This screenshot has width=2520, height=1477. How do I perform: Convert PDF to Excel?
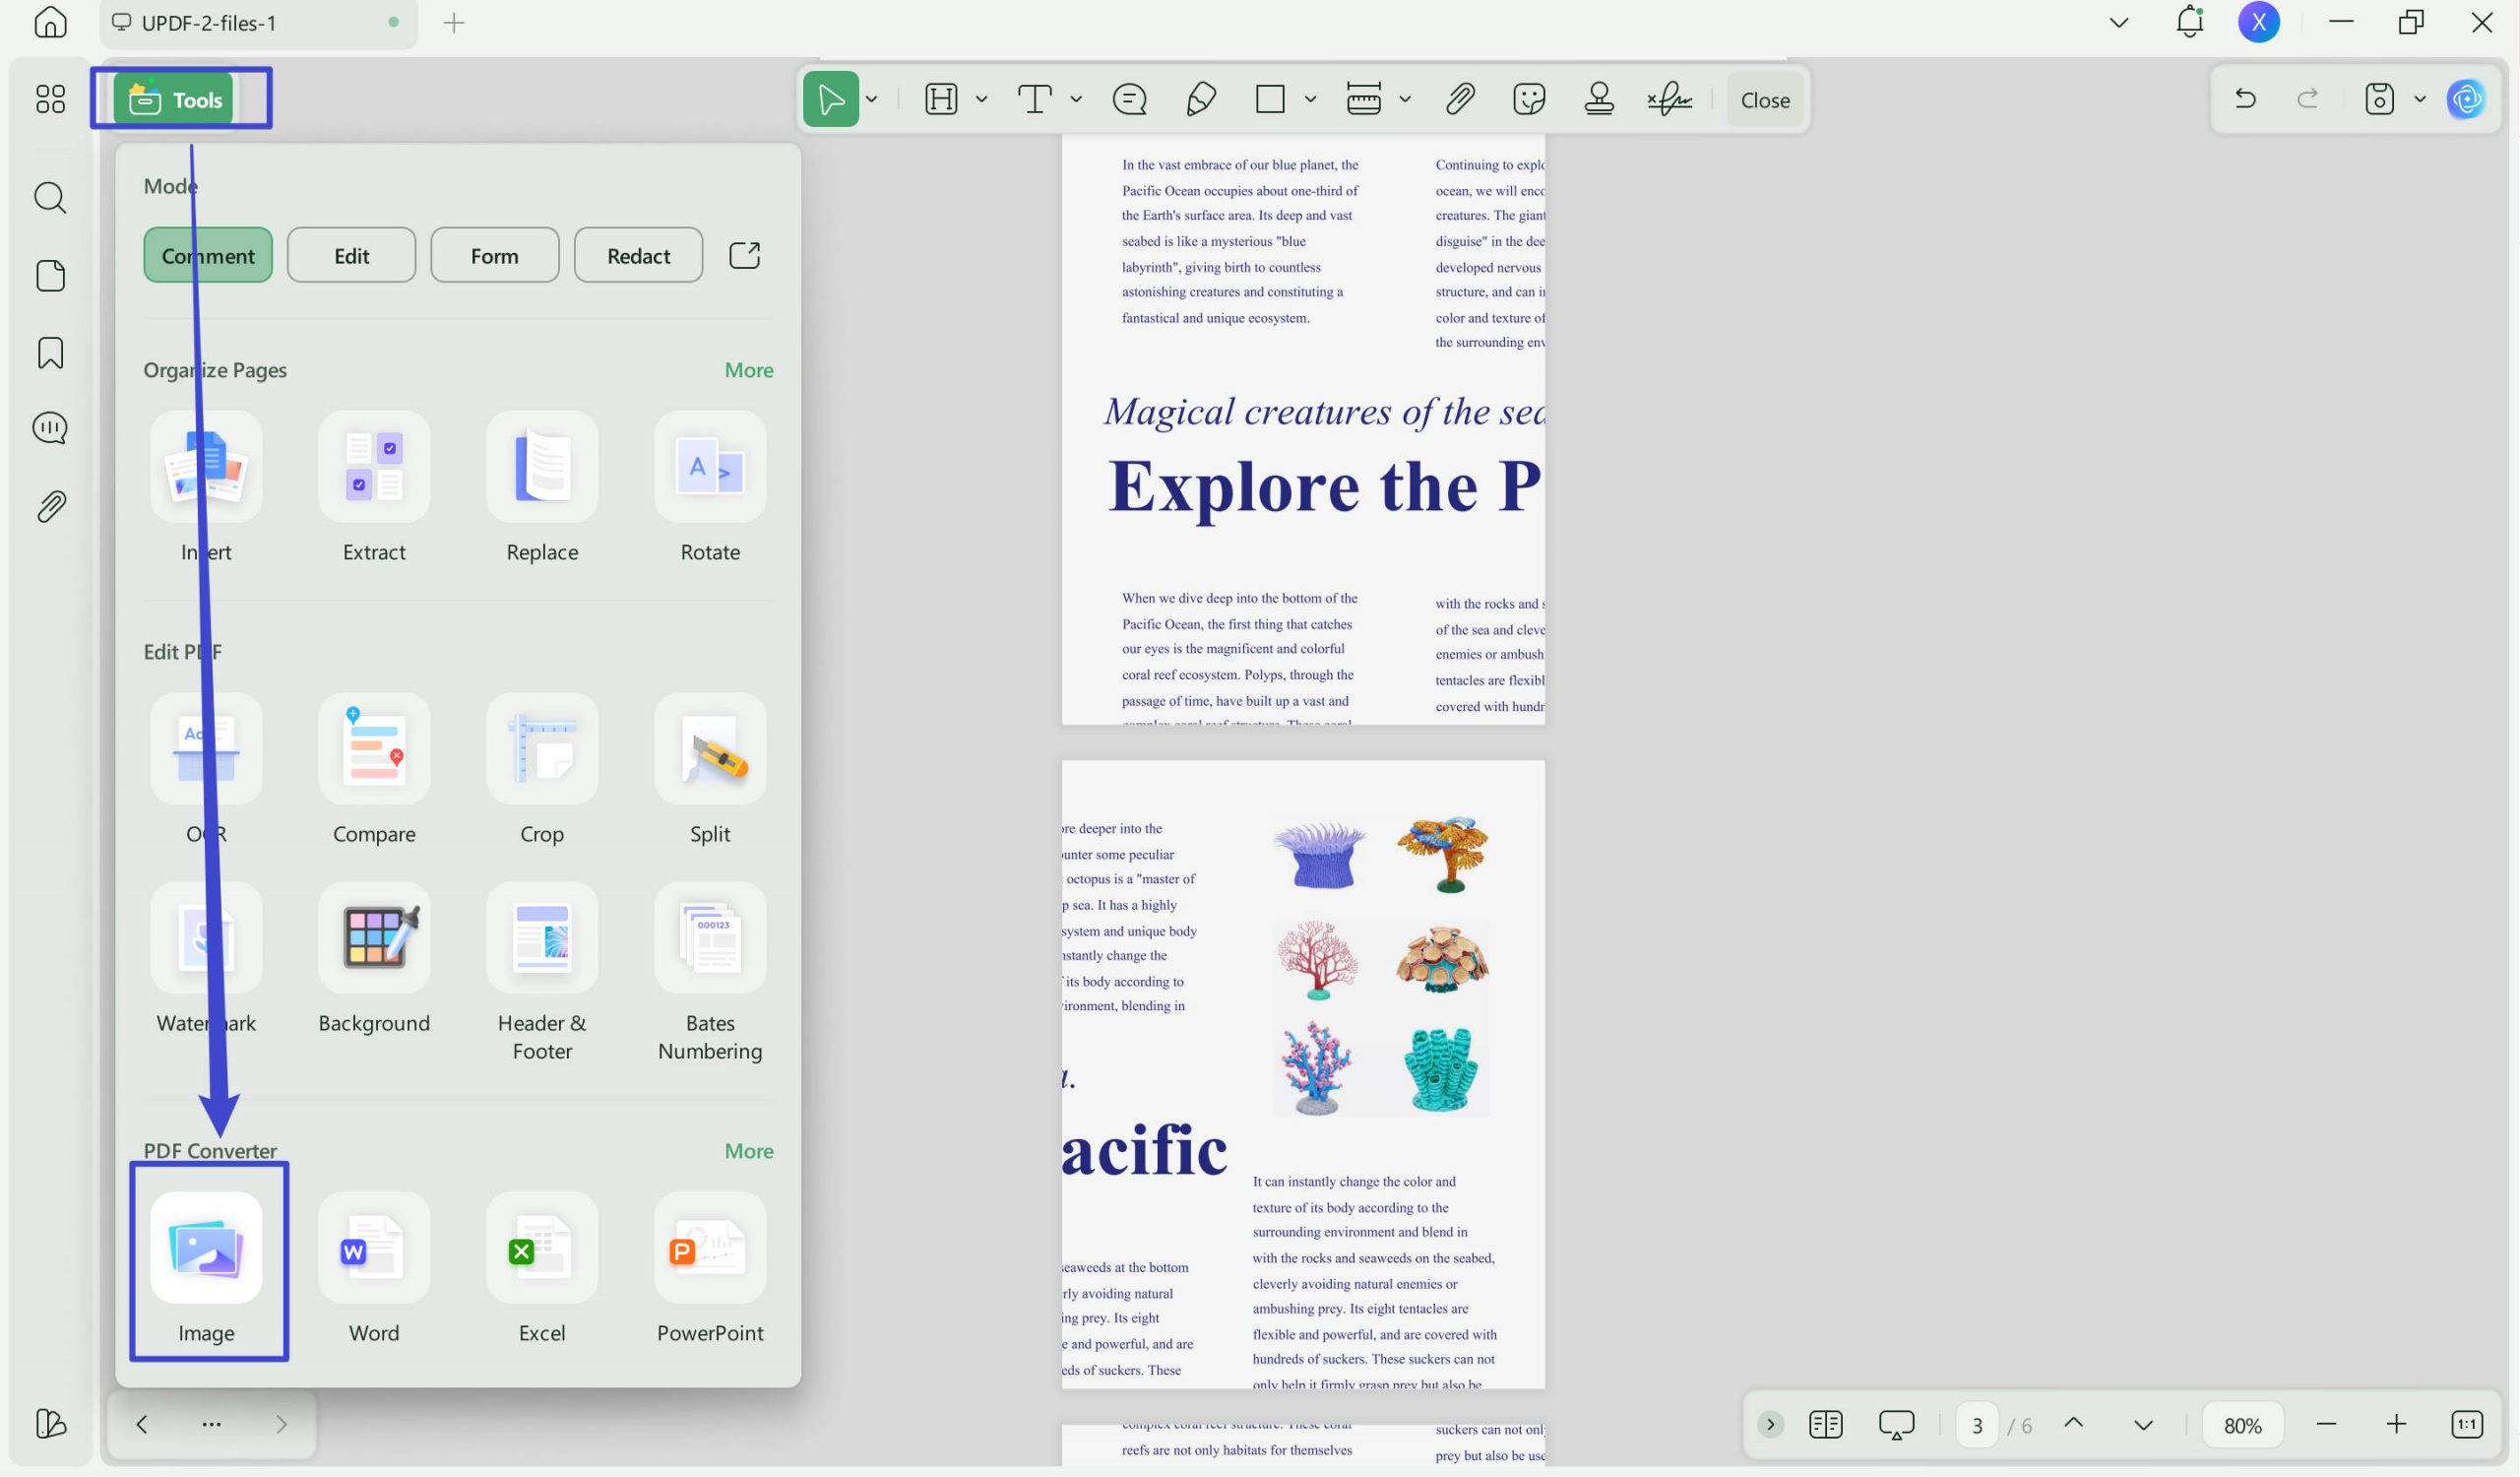tap(542, 1270)
